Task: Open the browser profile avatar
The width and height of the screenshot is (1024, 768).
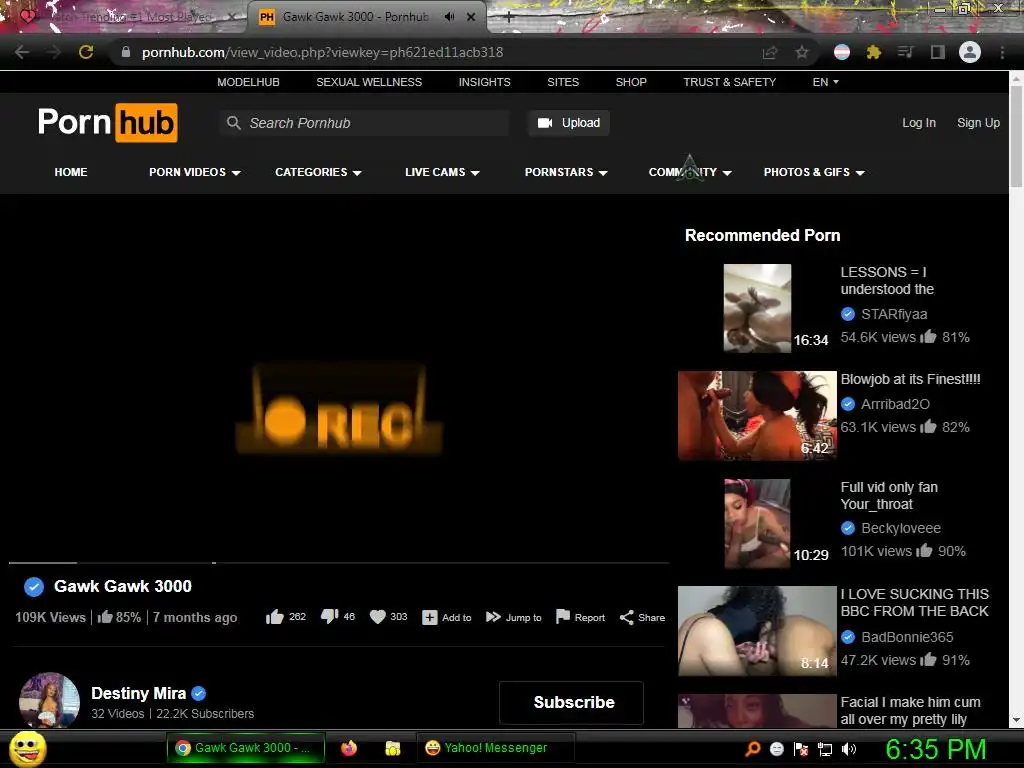Action: click(970, 52)
